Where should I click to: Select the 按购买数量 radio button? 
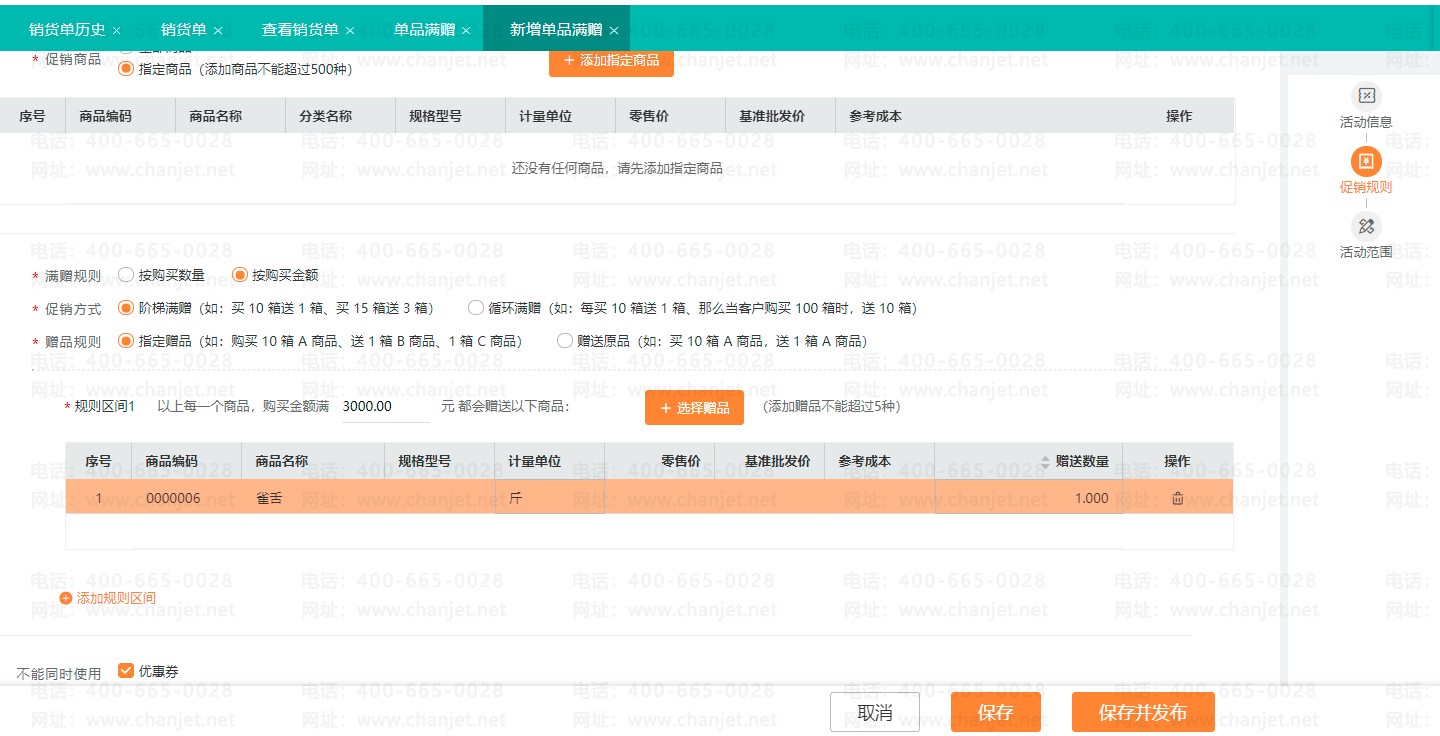pyautogui.click(x=126, y=275)
